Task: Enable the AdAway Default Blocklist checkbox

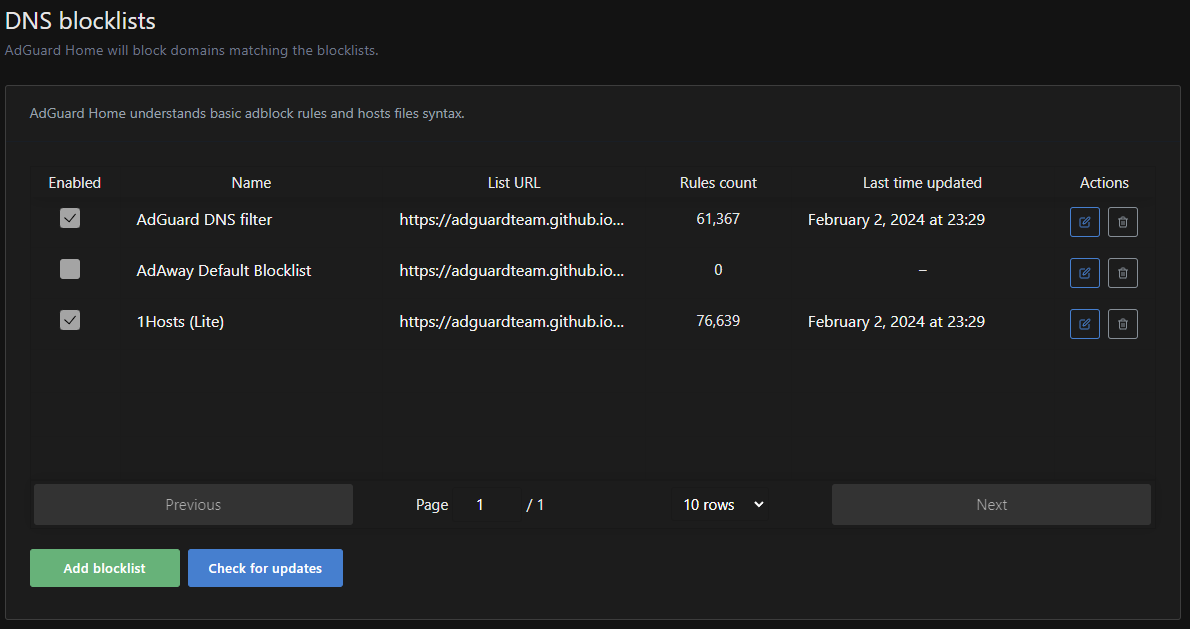Action: 70,269
